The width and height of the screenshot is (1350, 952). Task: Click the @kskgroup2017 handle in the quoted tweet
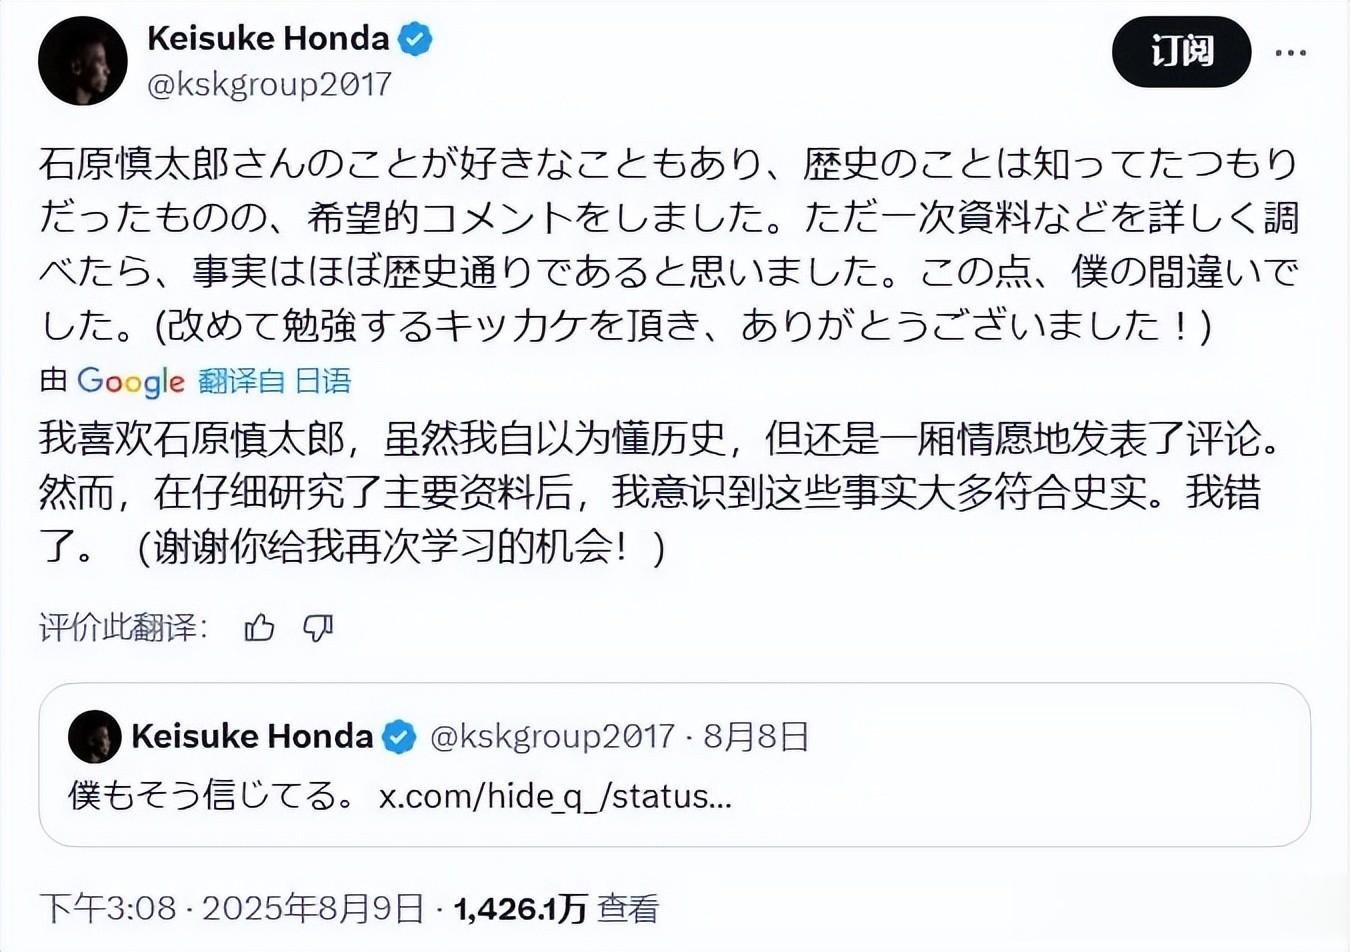[x=552, y=737]
